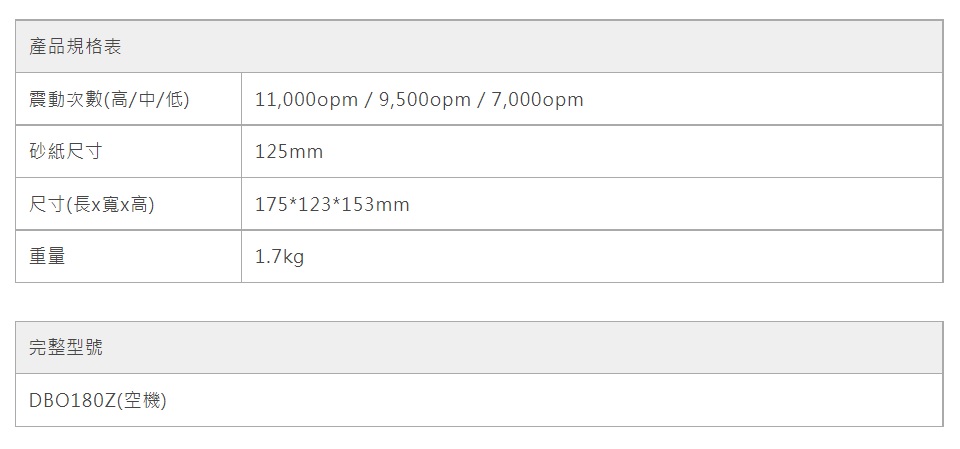
Task: Click the 震動次數 label text
Action: [65, 100]
